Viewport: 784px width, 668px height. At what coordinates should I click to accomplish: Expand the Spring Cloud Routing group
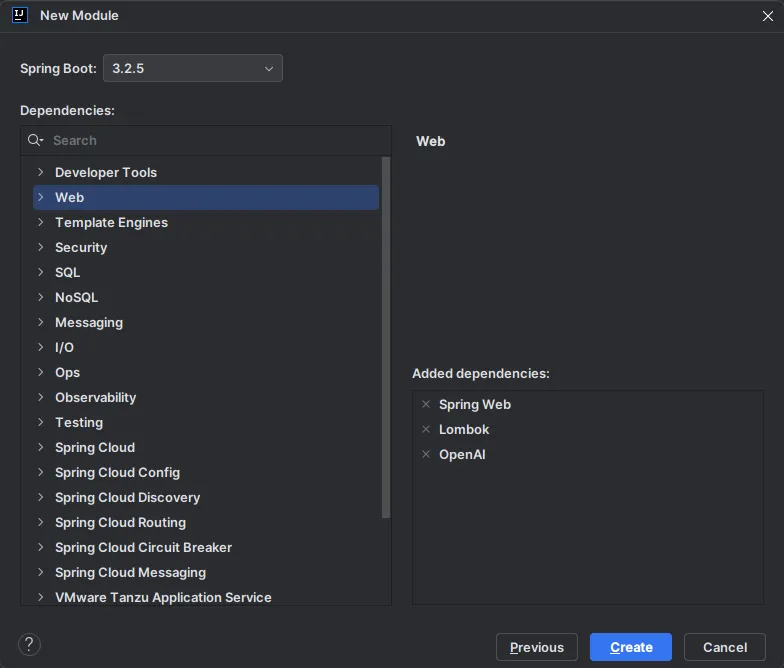pyautogui.click(x=41, y=523)
